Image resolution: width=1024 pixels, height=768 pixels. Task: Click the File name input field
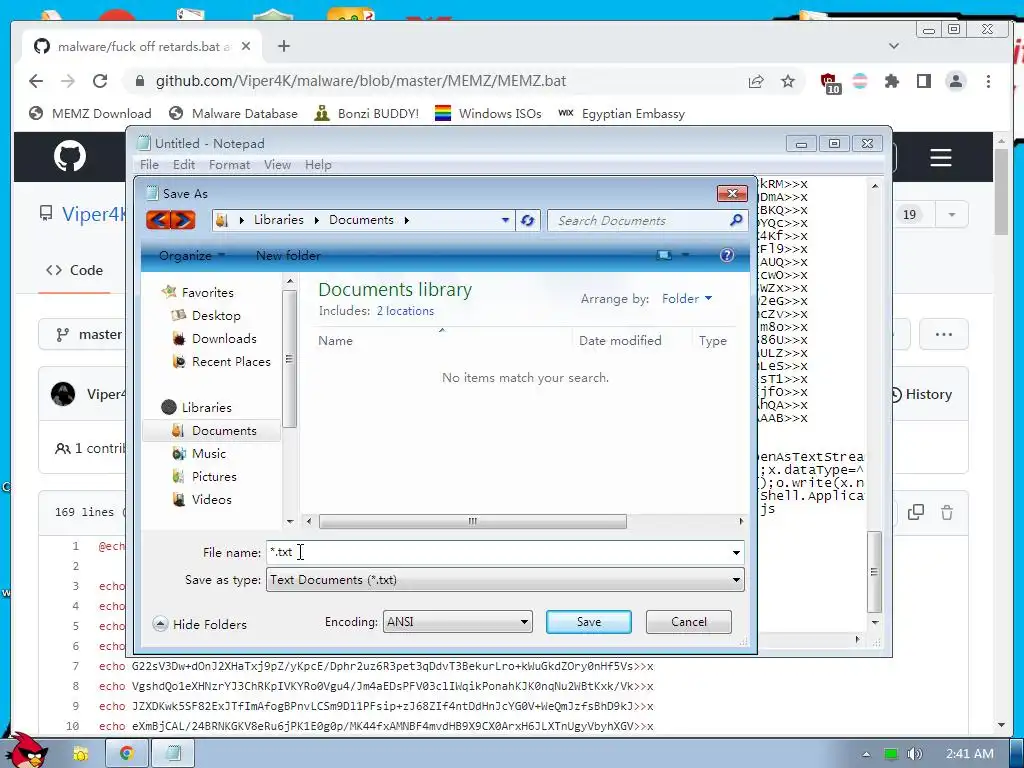coord(499,552)
